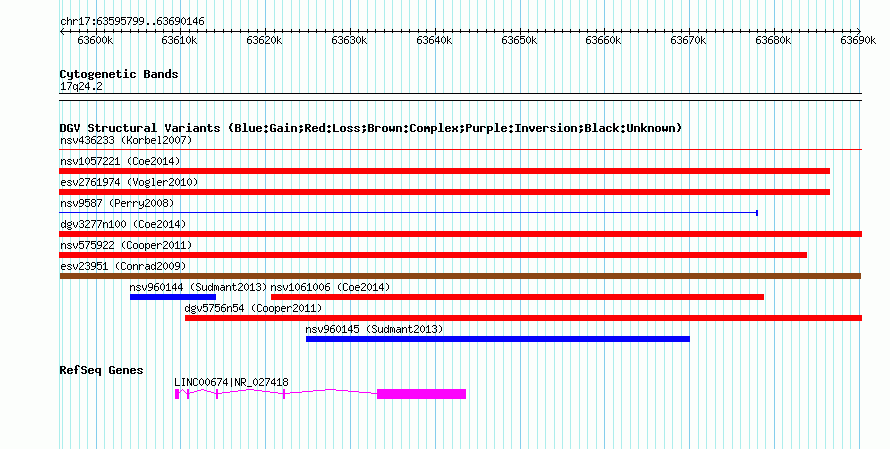
Task: Click the 63650k ruler tick label
Action: point(519,40)
